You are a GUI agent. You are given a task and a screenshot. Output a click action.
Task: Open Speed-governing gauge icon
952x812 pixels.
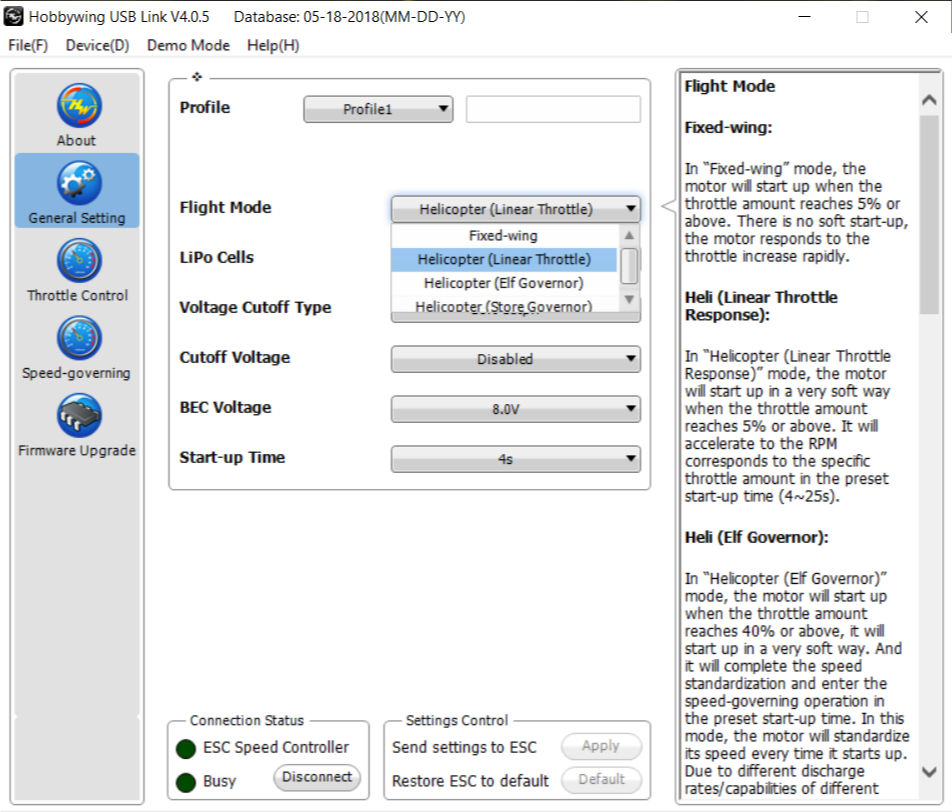click(x=79, y=338)
